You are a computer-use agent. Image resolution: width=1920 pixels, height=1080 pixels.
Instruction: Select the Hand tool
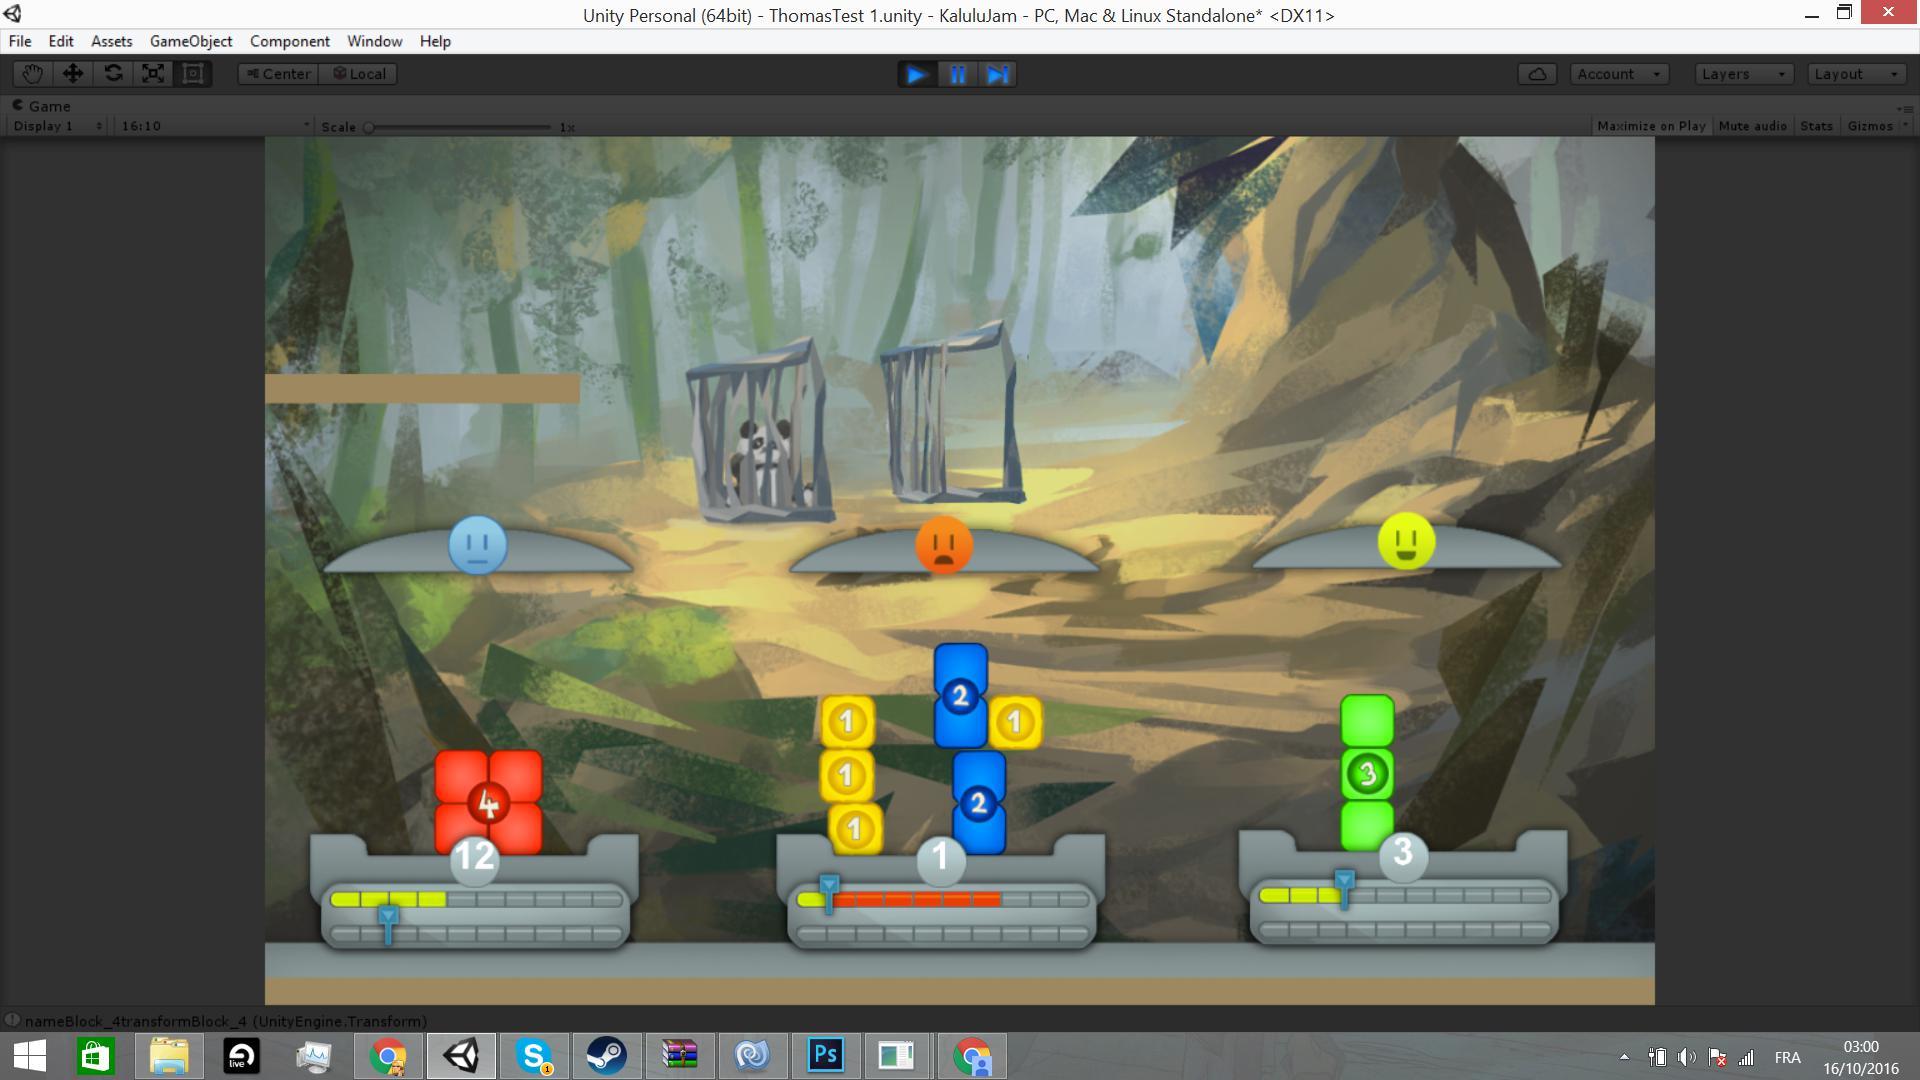point(32,74)
